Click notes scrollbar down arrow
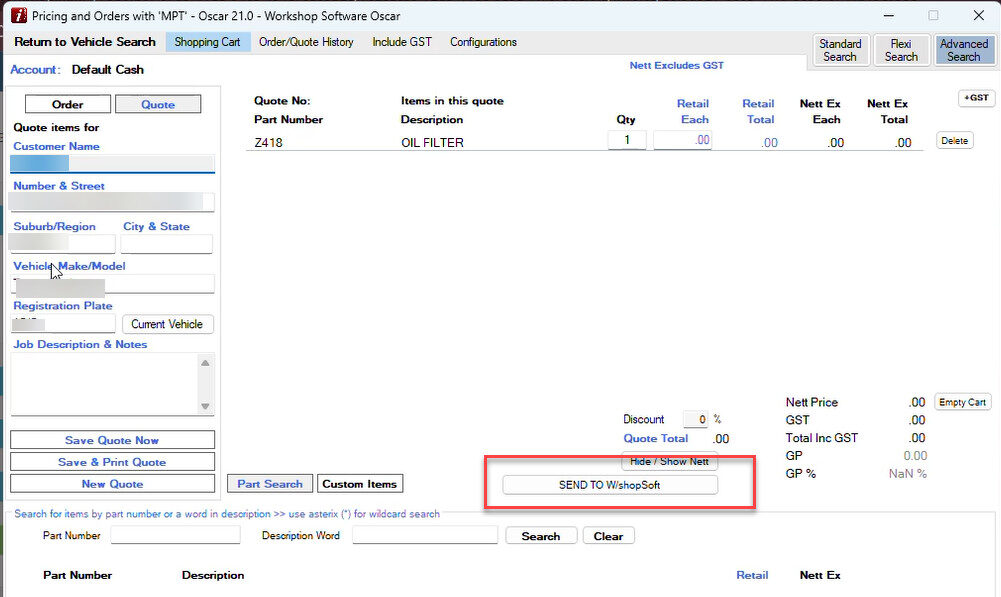1001x597 pixels. click(x=205, y=406)
